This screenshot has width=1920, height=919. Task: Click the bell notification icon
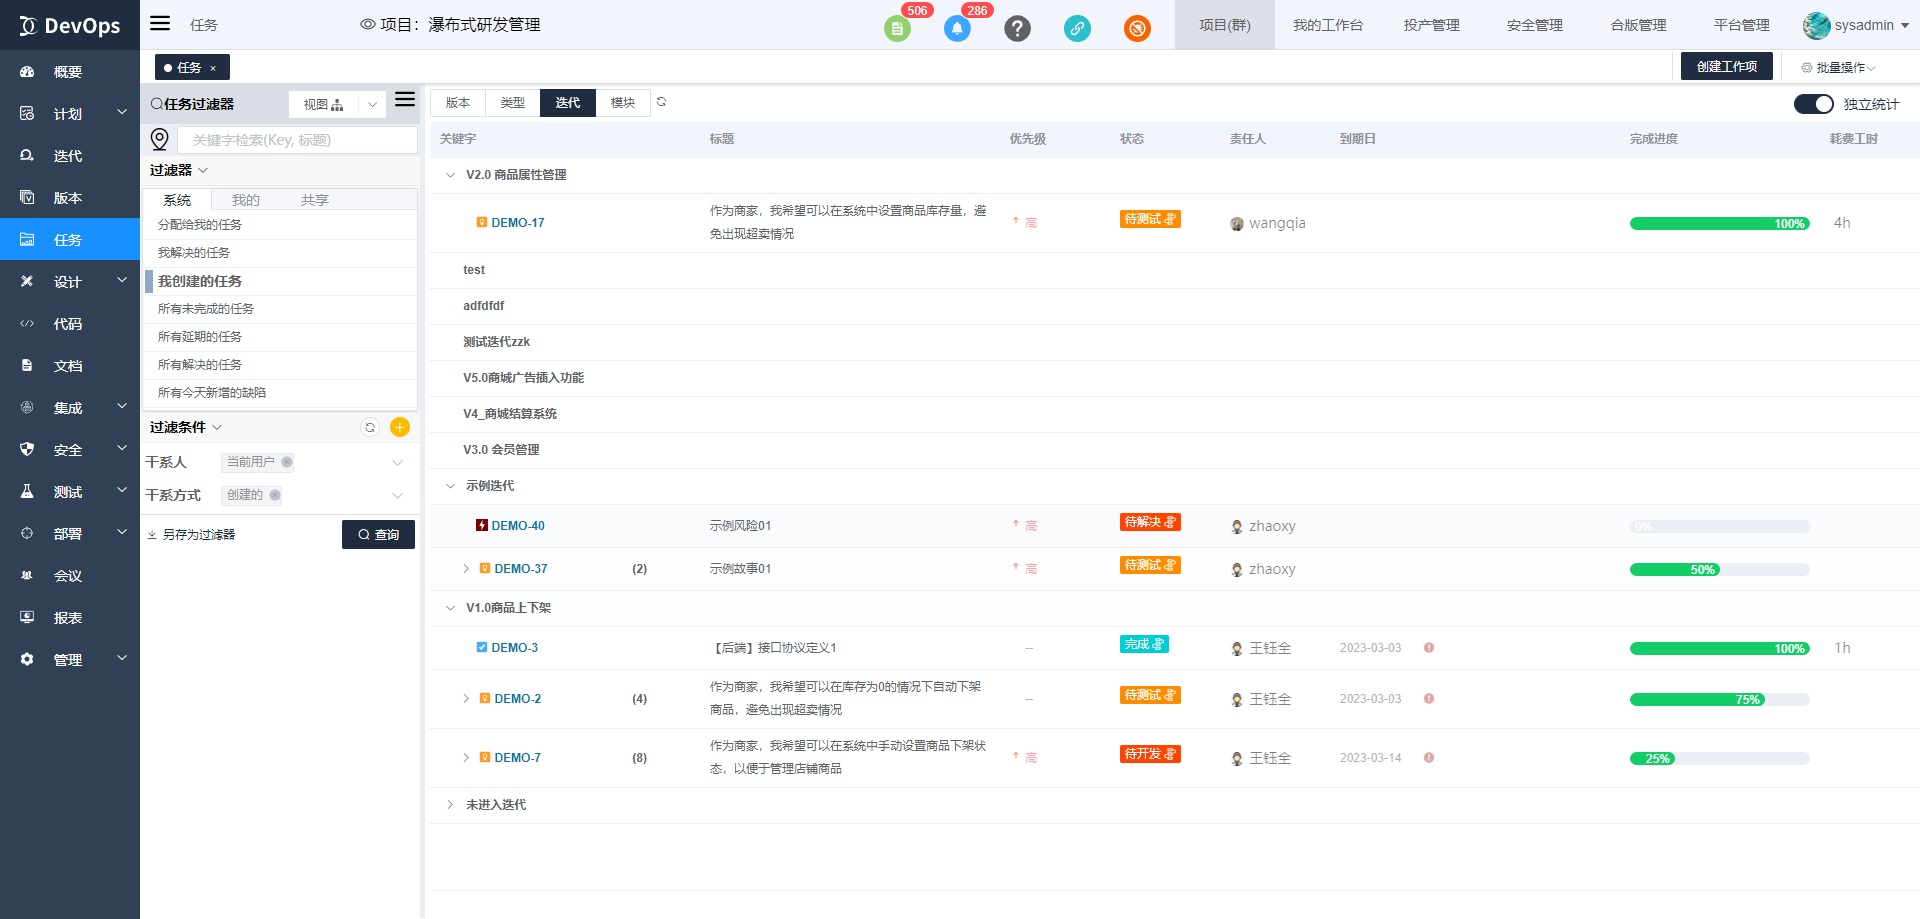click(x=957, y=28)
